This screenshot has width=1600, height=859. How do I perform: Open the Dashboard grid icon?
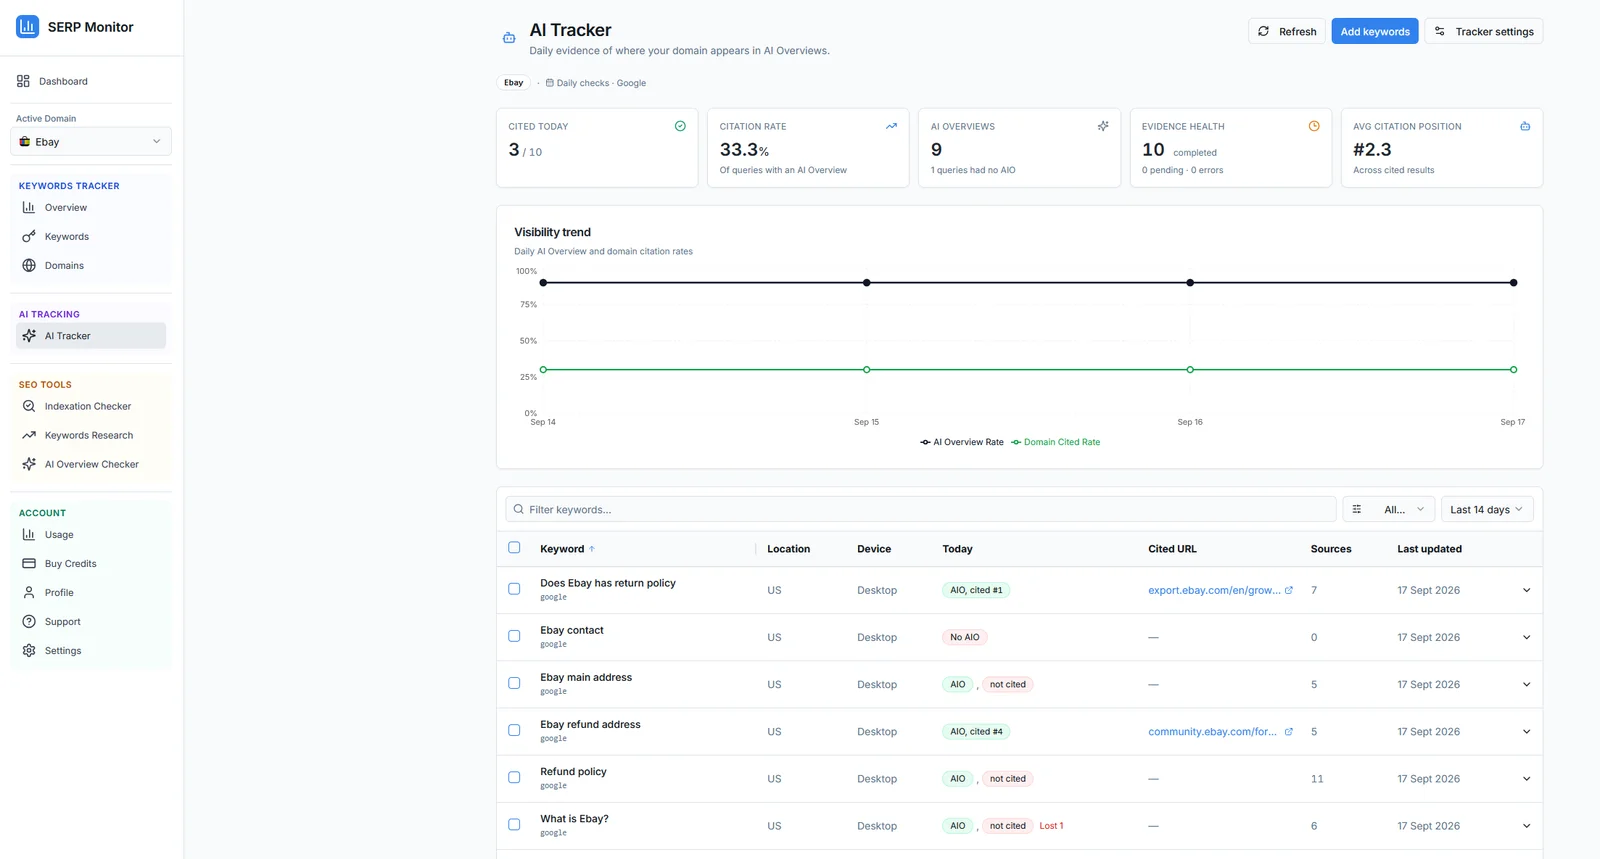pyautogui.click(x=23, y=81)
